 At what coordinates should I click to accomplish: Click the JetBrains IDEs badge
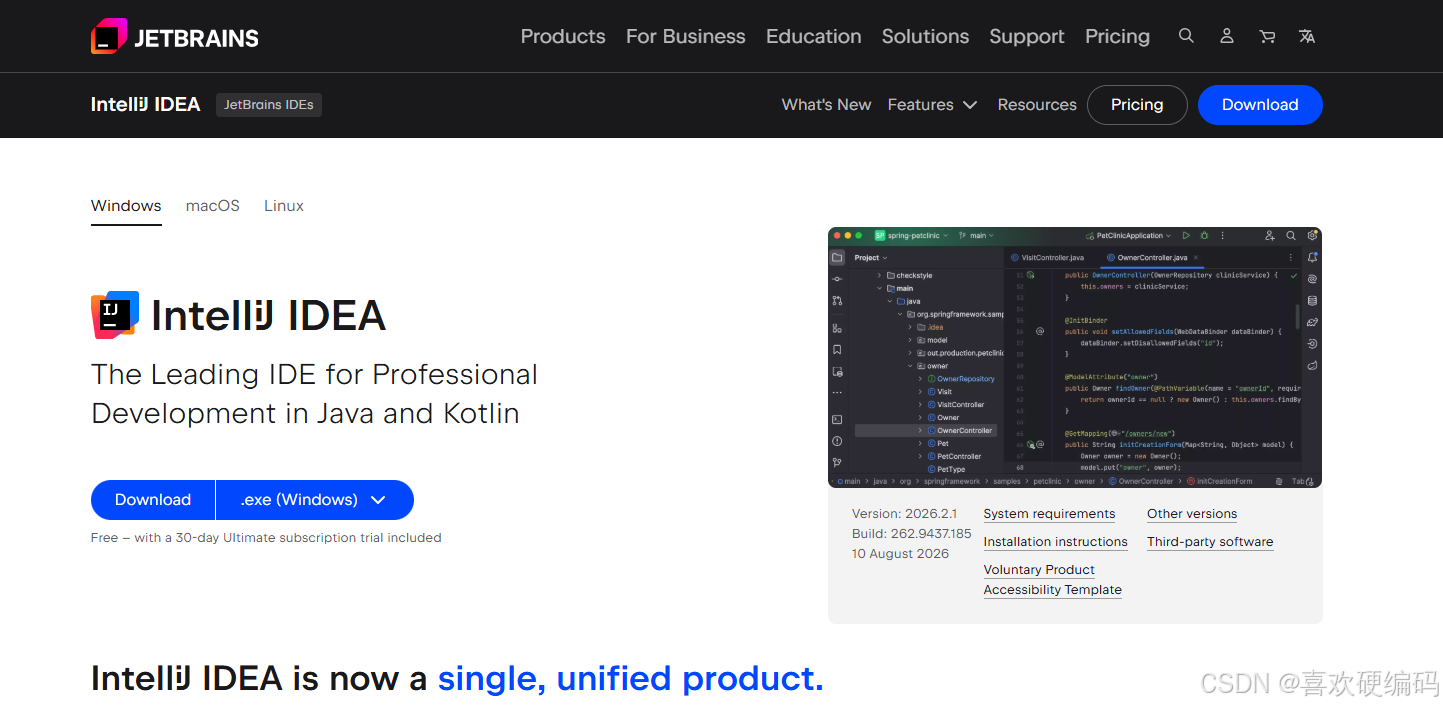269,104
